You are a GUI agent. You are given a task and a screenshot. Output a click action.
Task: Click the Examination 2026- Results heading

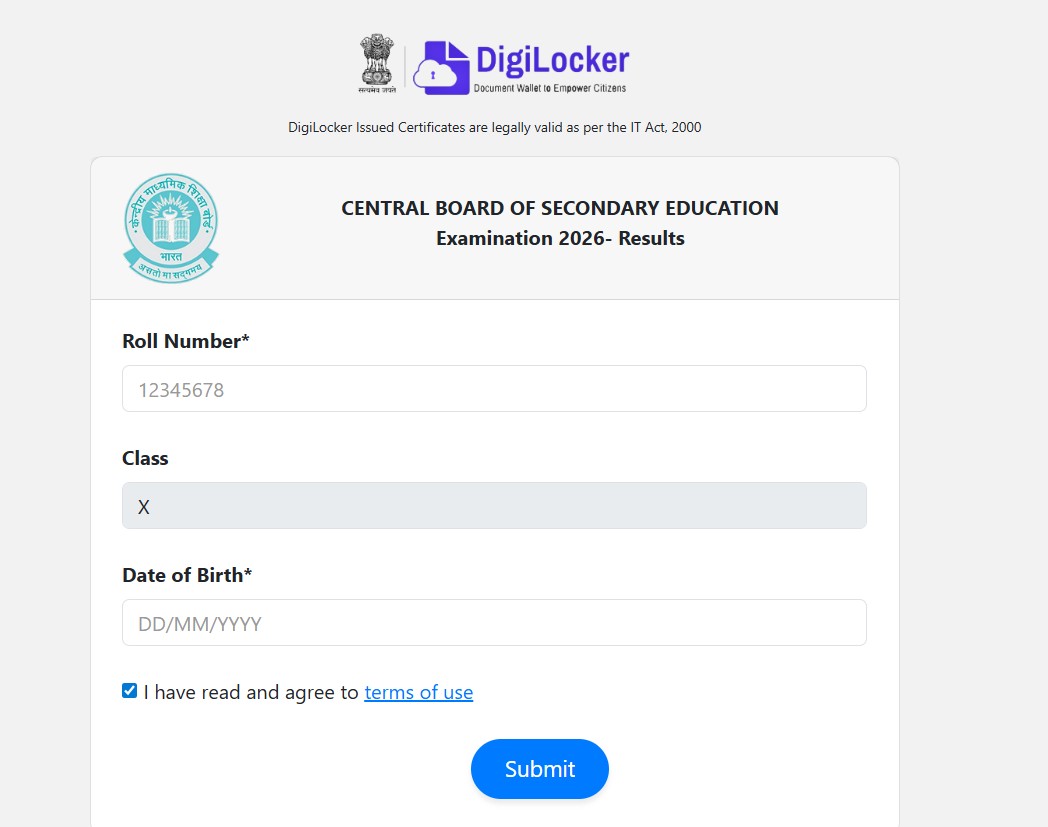click(559, 238)
